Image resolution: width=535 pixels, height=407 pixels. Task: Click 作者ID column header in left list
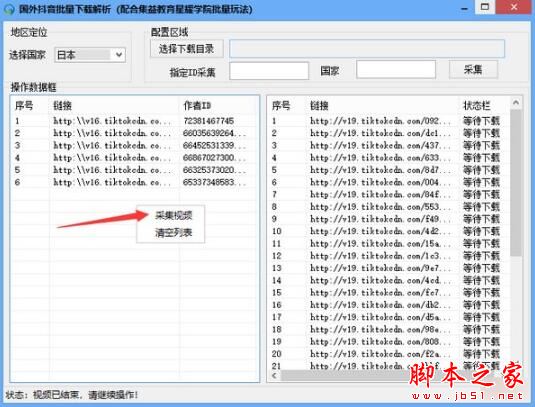tap(197, 106)
